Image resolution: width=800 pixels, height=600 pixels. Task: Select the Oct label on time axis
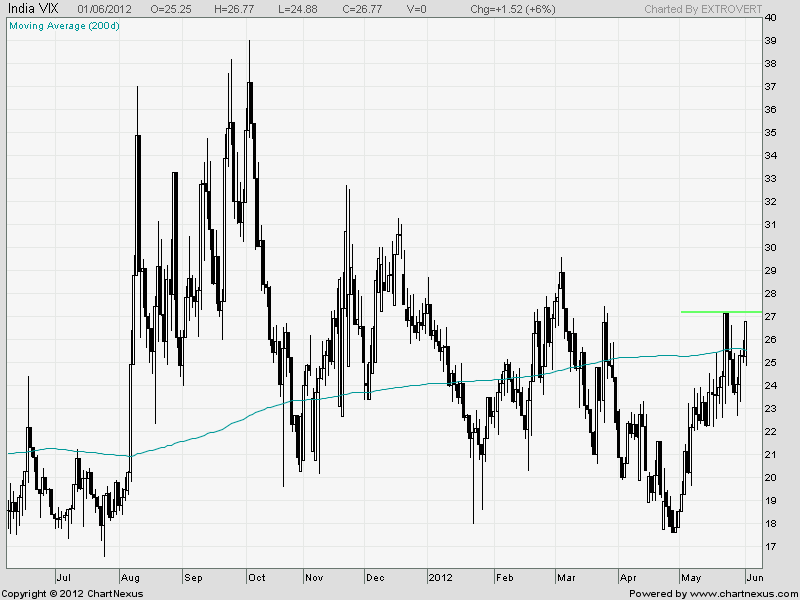(257, 578)
